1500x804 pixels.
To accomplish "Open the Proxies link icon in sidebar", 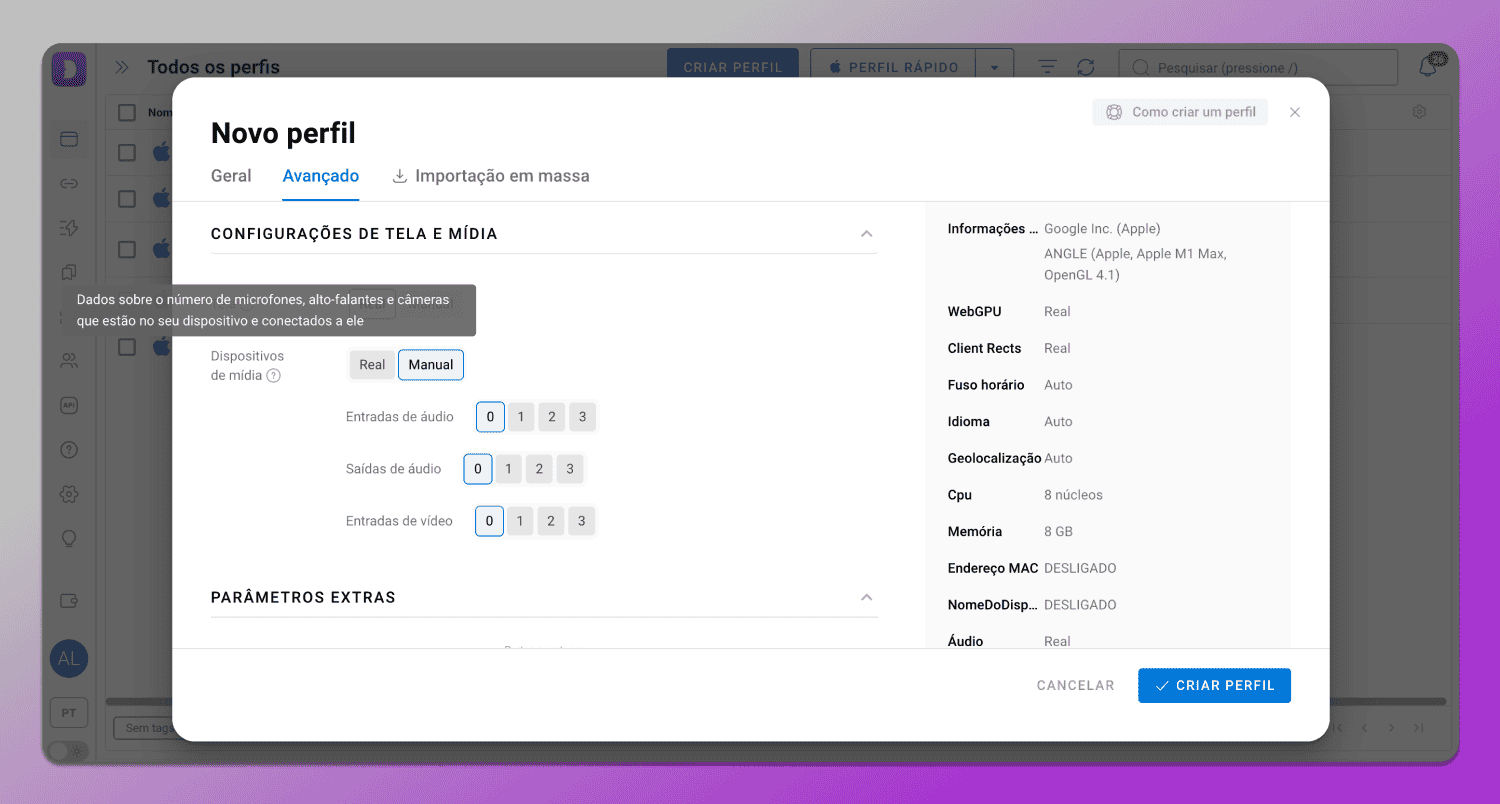I will pos(69,184).
